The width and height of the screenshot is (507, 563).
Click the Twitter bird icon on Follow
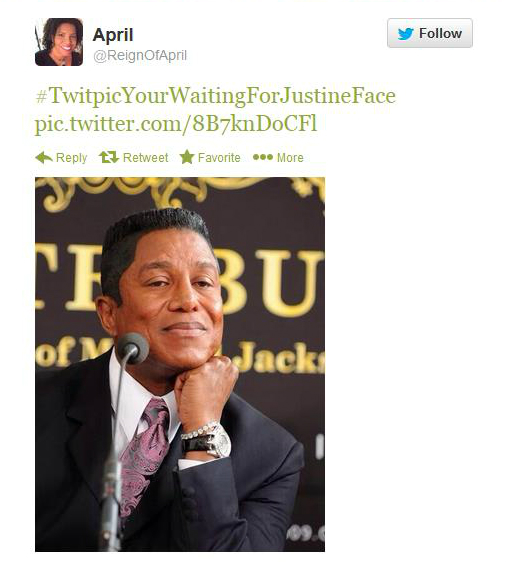point(406,34)
